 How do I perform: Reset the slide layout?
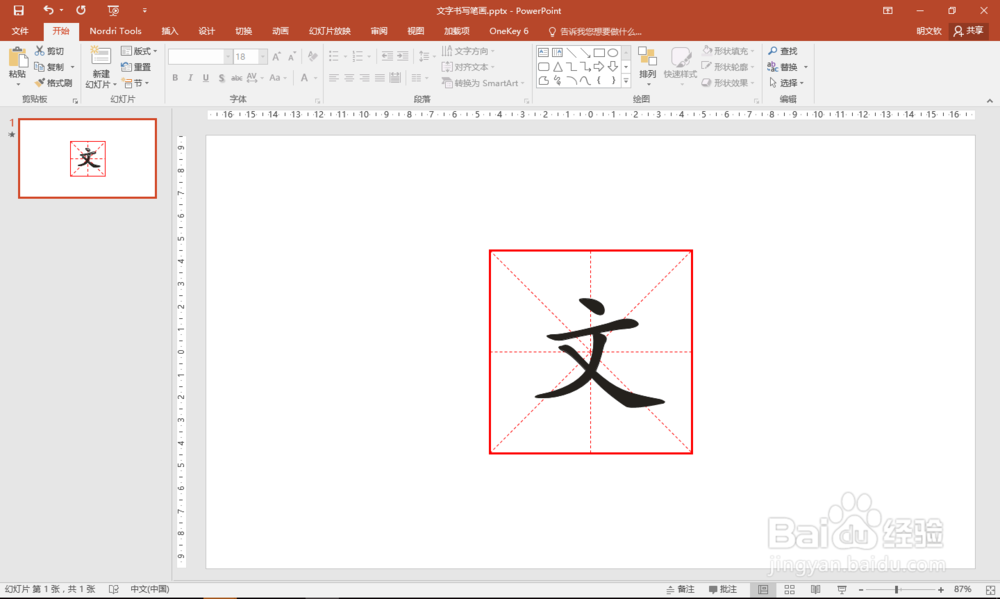136,67
